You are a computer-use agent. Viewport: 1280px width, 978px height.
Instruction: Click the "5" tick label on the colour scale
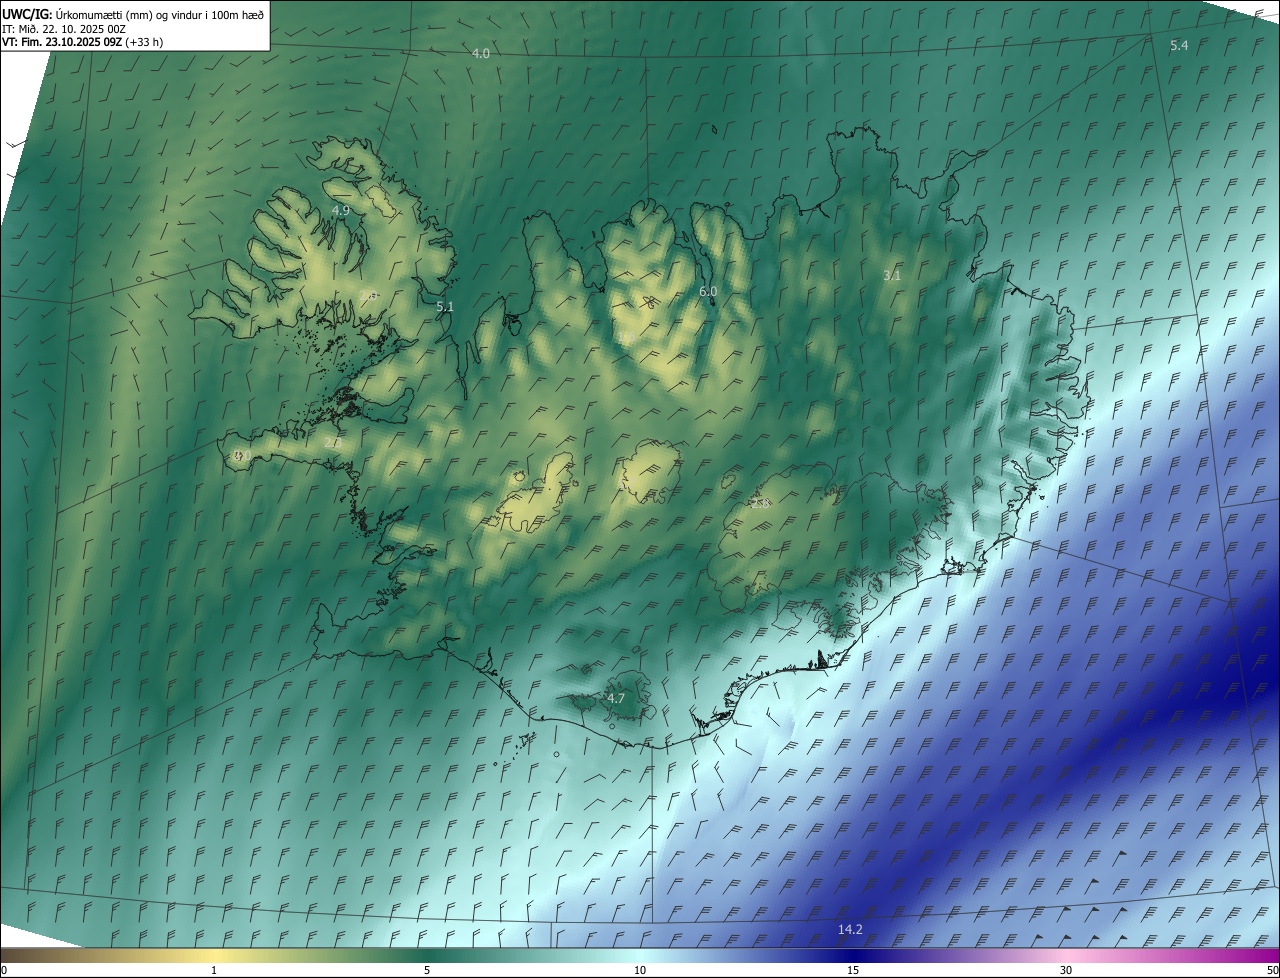[x=427, y=970]
